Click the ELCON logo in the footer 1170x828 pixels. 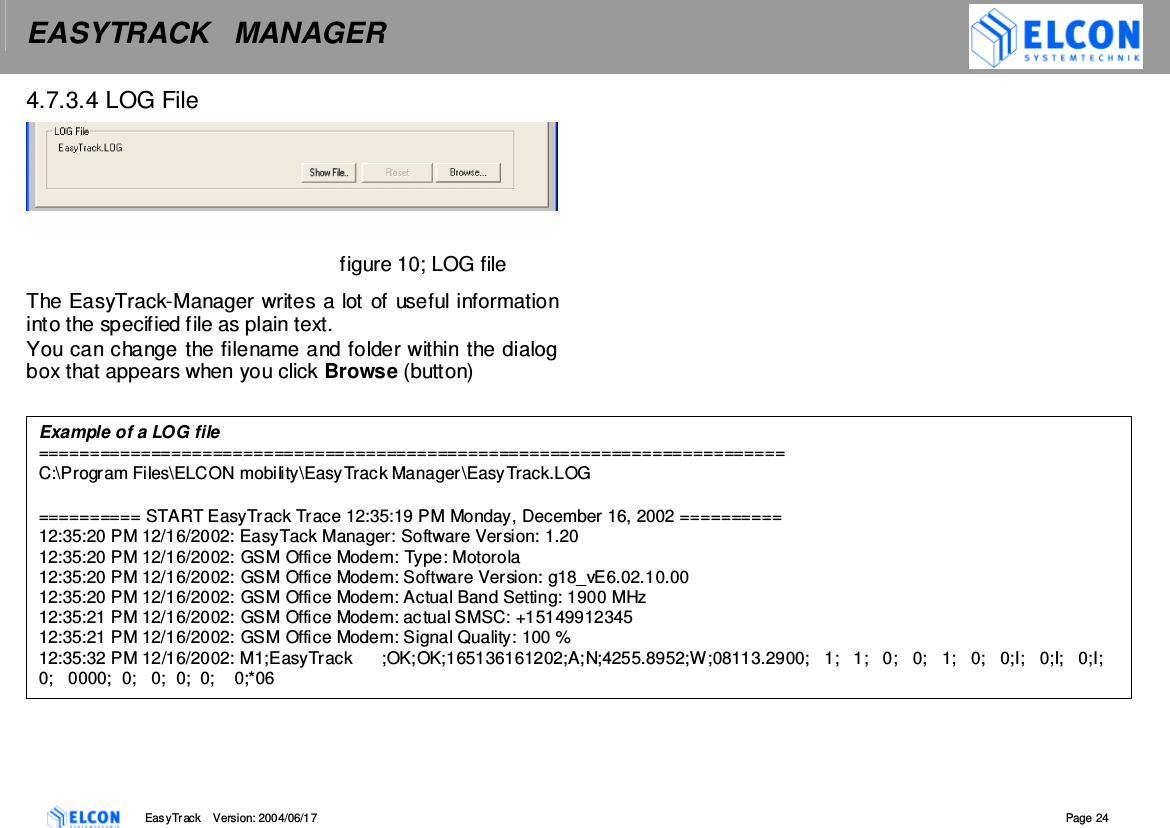click(x=84, y=816)
